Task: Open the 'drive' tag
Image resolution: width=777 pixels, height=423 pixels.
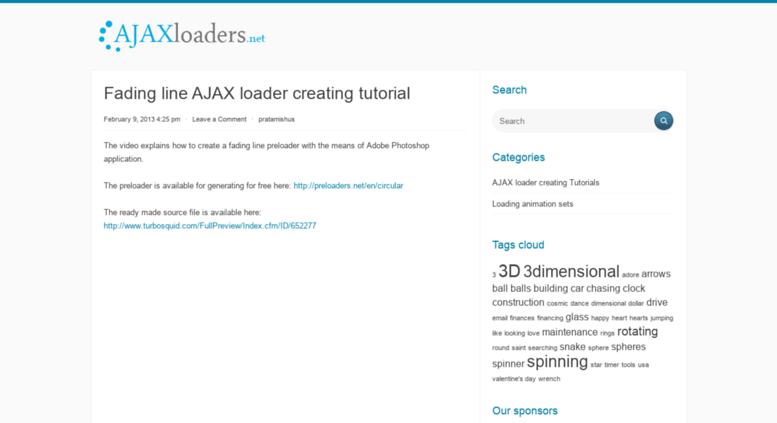Action: click(x=657, y=302)
